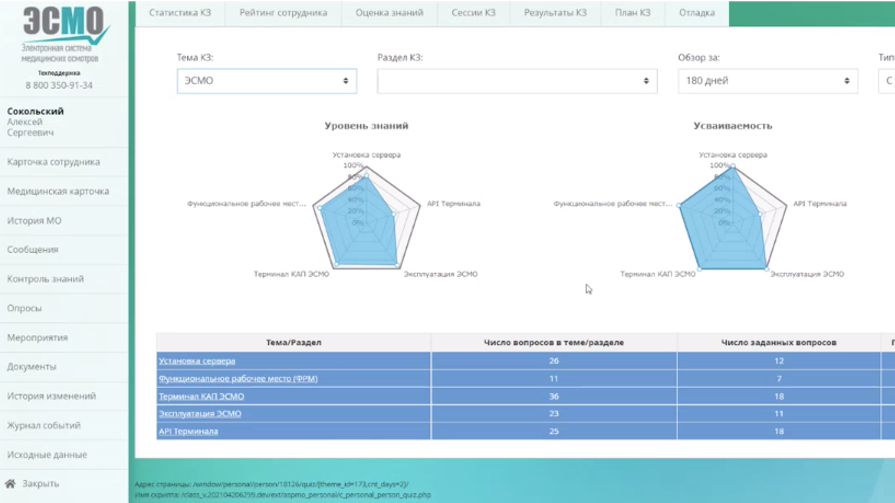This screenshot has width=895, height=503.
Task: Open the Рейтинг сотрудника tab
Action: 283,13
